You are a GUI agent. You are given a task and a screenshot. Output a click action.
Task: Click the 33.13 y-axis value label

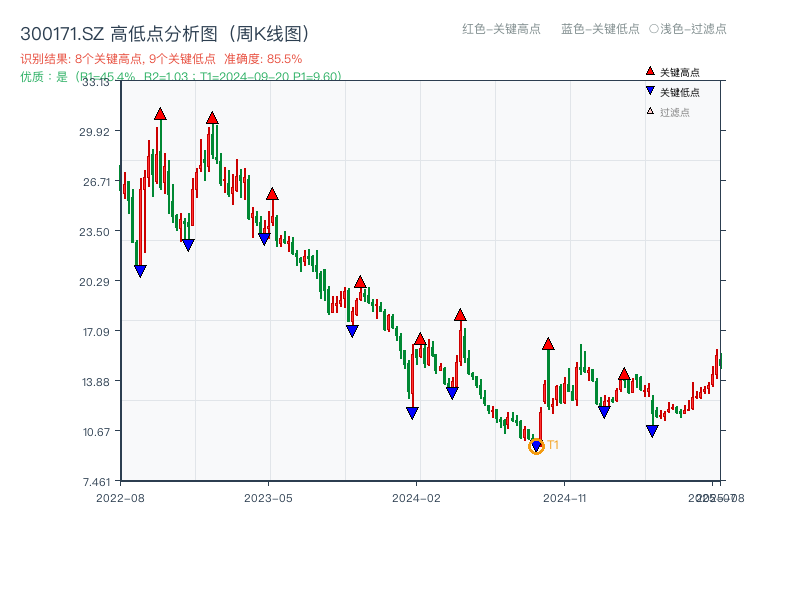click(x=94, y=84)
